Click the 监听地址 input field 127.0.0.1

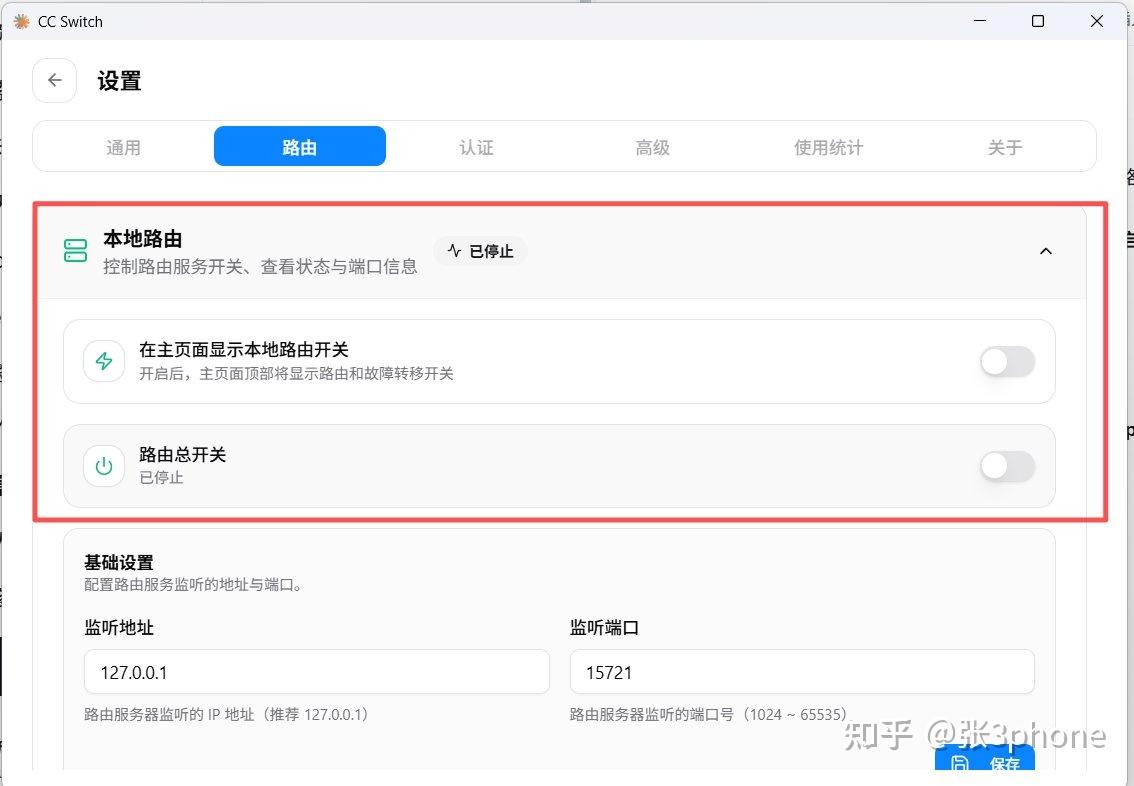[x=317, y=672]
